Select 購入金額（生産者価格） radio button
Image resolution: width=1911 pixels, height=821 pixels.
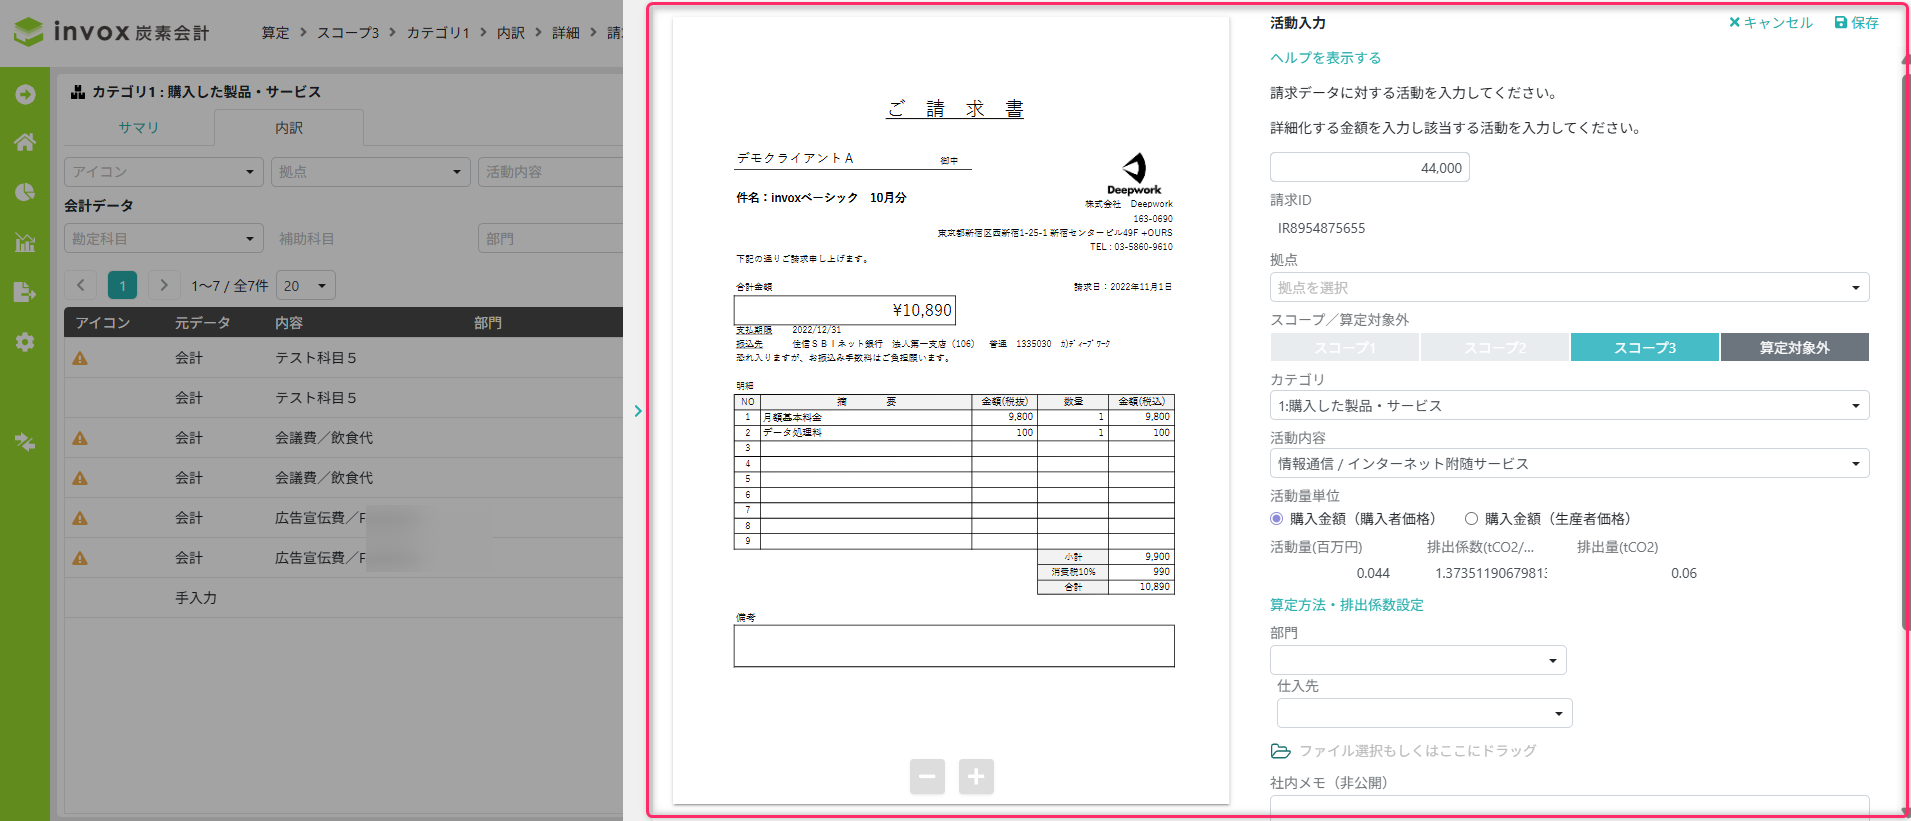[1471, 519]
